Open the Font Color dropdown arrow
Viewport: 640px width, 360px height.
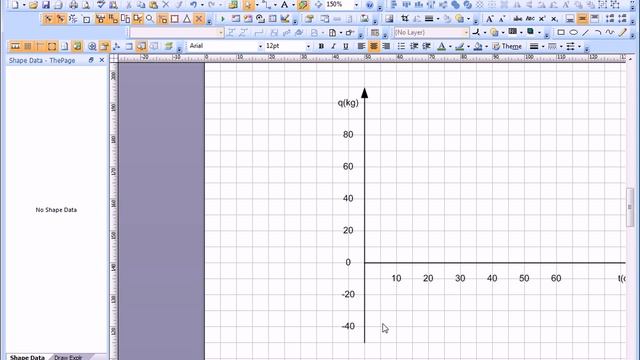(x=450, y=47)
